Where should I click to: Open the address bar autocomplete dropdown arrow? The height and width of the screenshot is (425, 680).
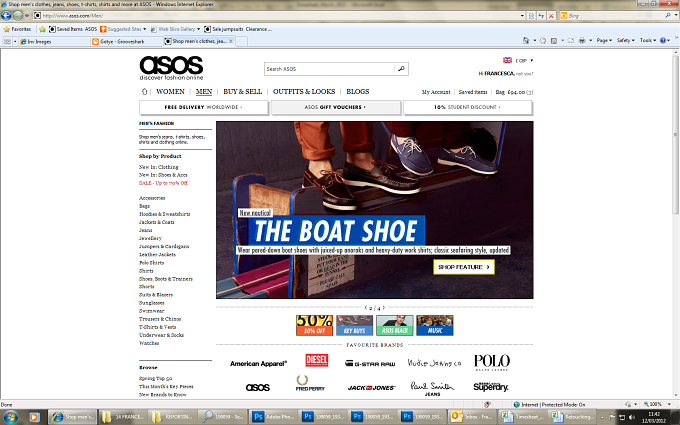(x=522, y=16)
